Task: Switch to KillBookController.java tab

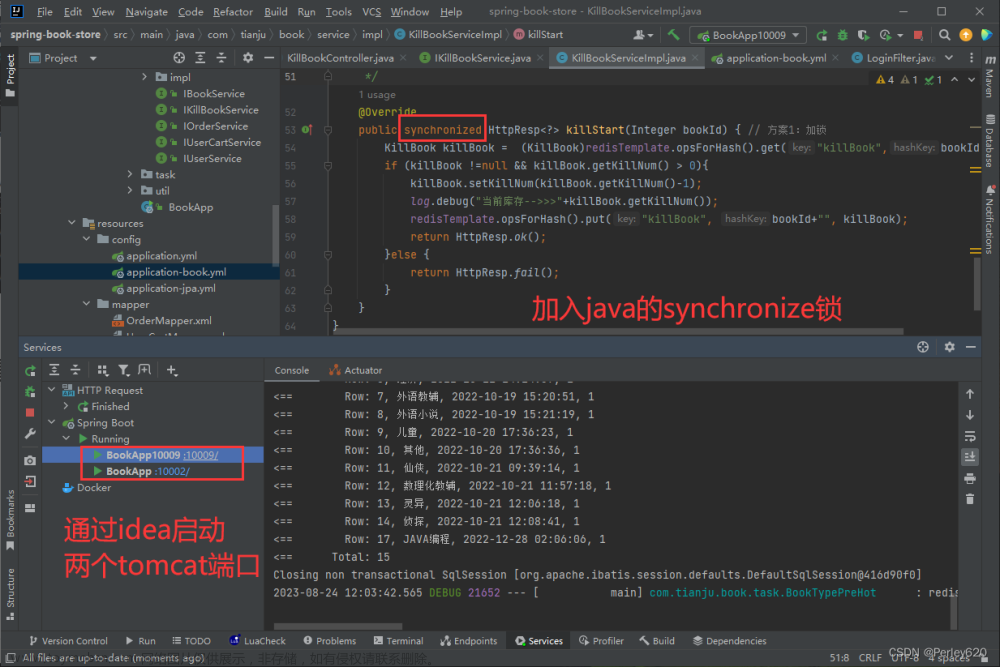Action: pos(341,58)
